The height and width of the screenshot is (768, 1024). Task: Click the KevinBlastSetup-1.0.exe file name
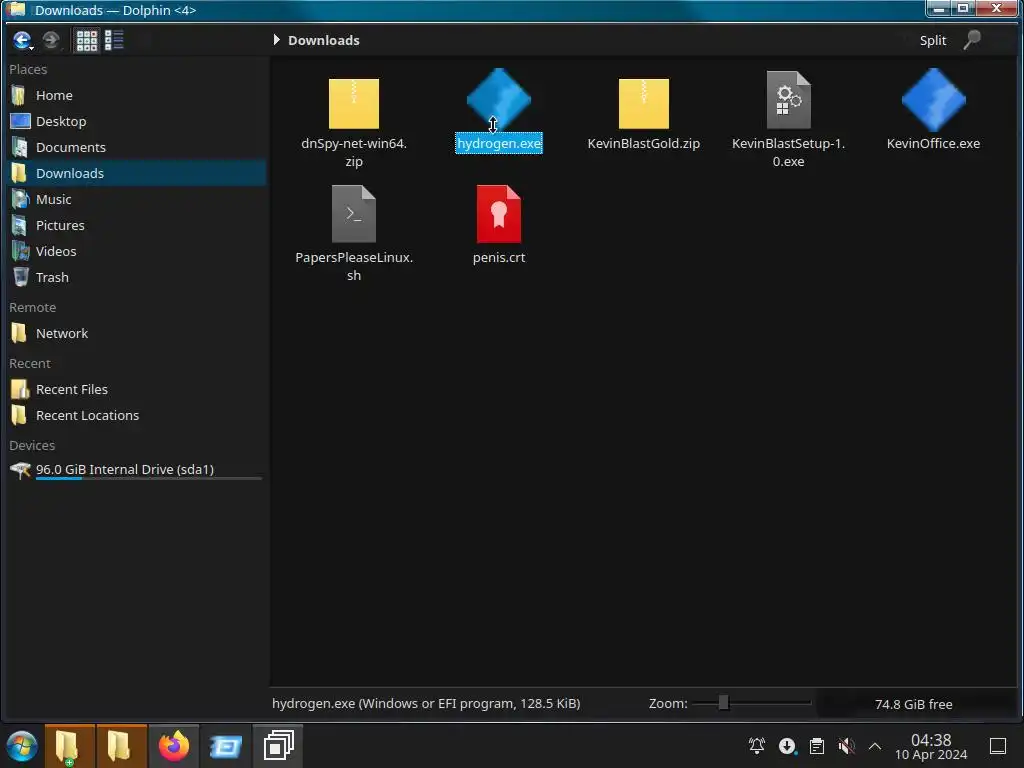click(789, 152)
